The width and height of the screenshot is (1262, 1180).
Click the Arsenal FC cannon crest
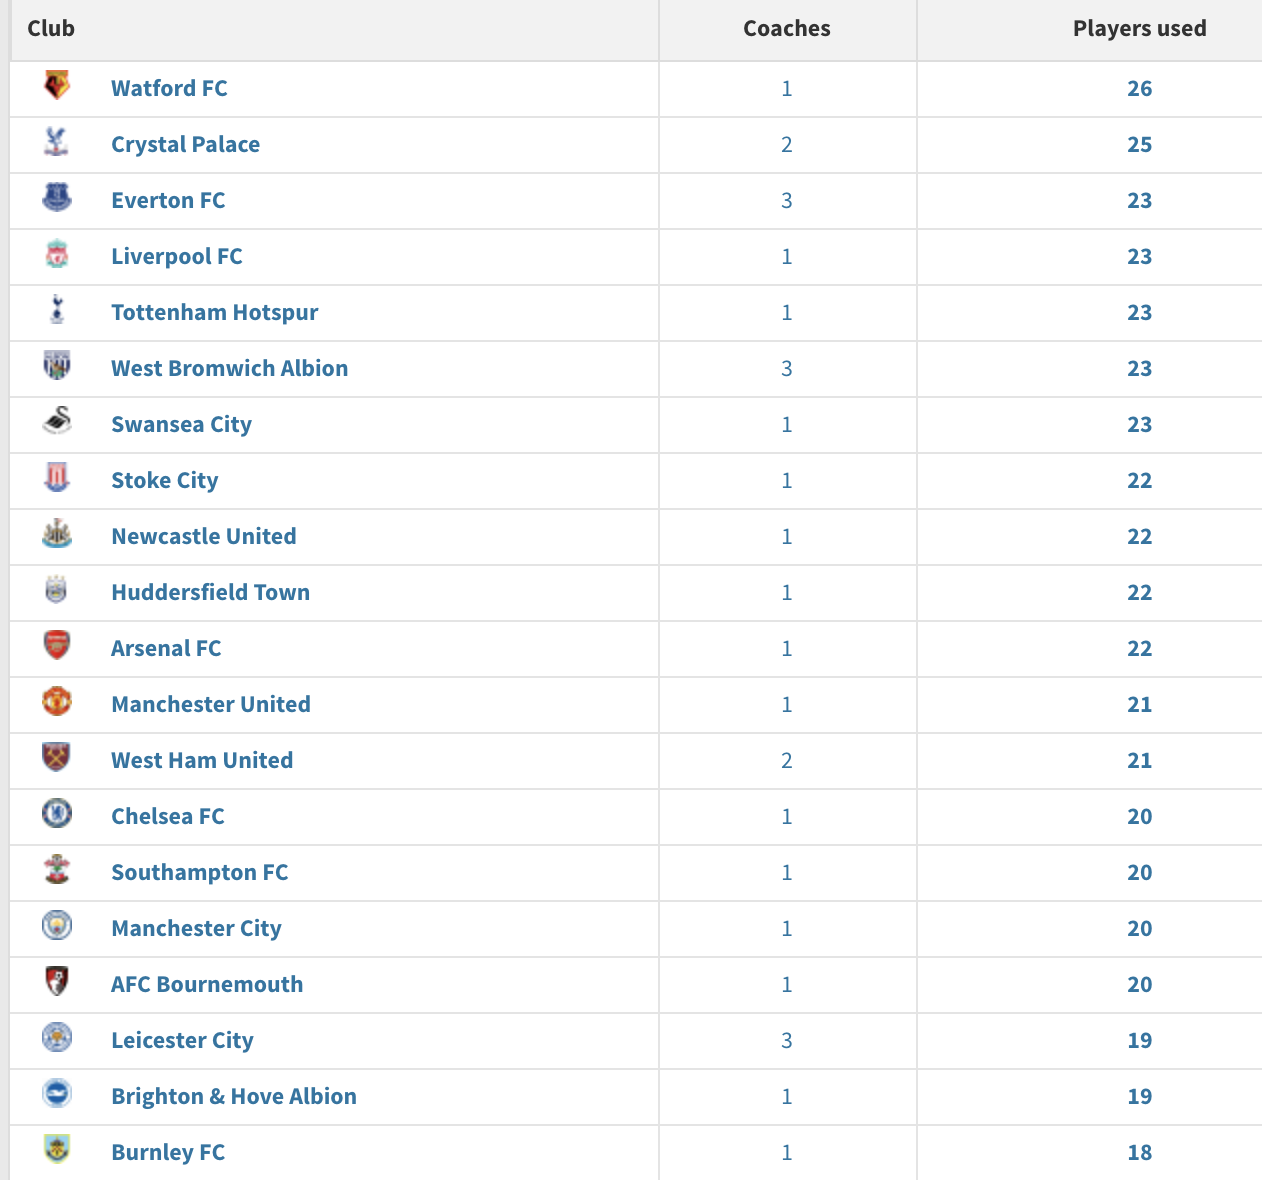[x=57, y=646]
